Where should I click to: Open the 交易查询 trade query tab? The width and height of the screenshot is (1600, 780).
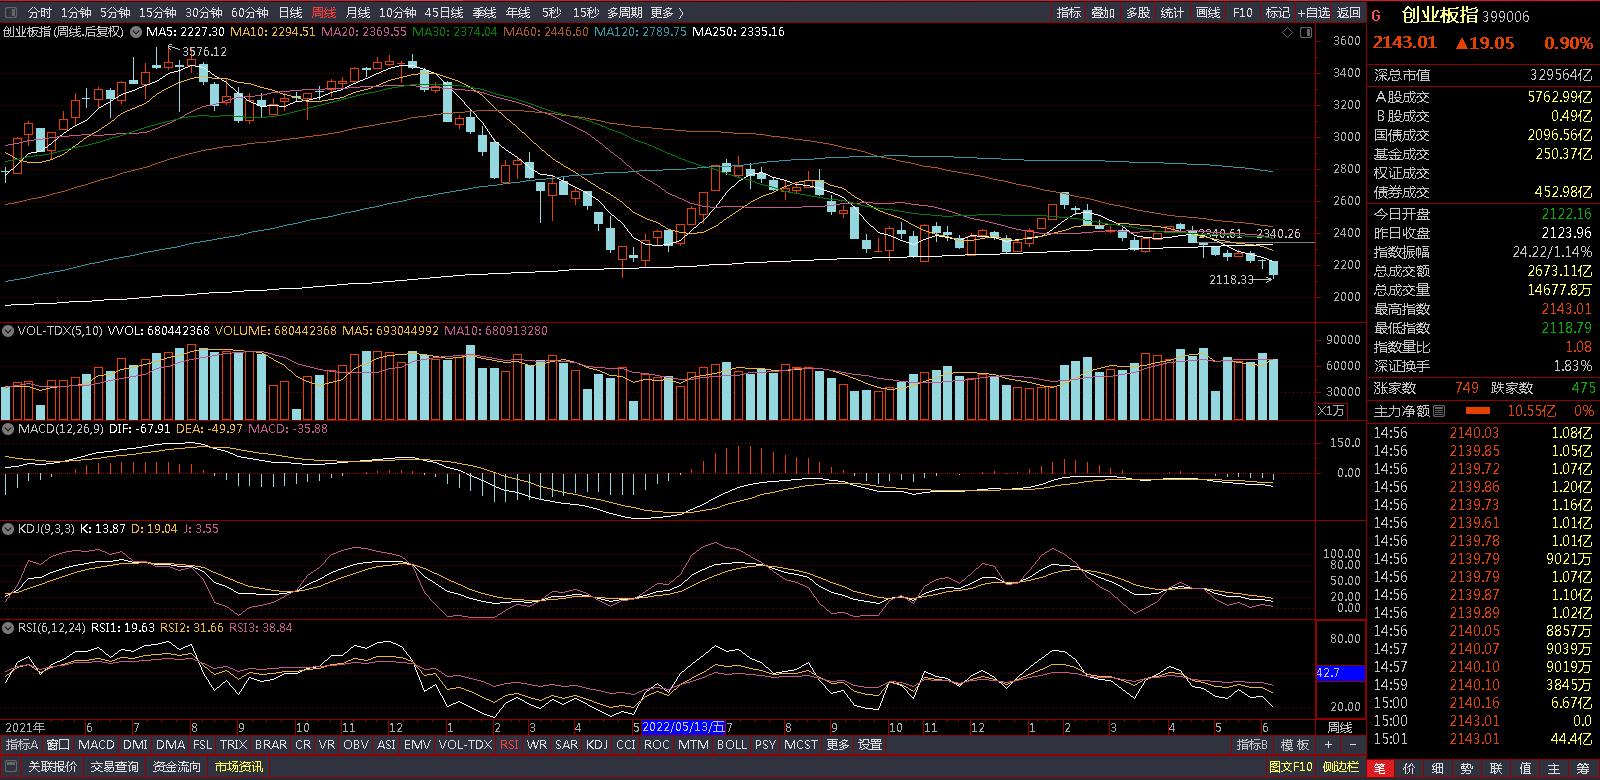(x=115, y=767)
